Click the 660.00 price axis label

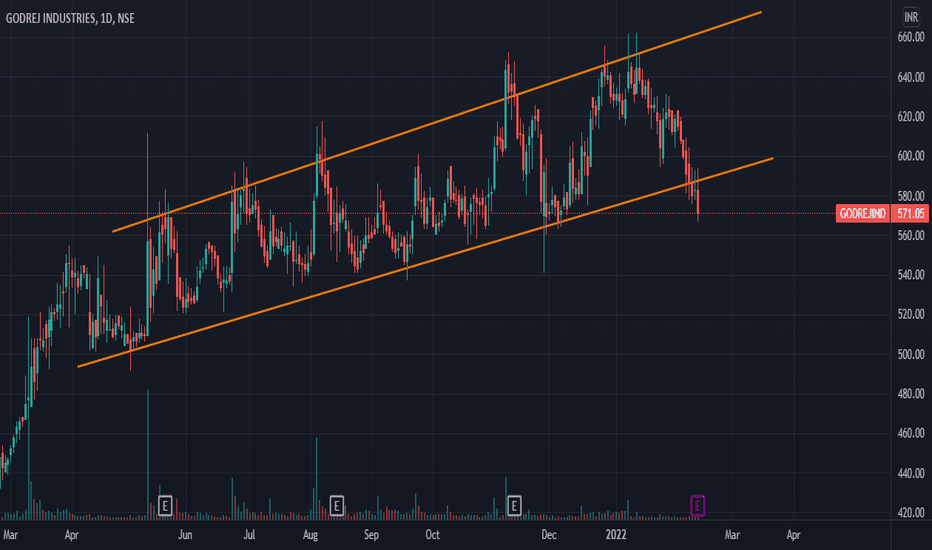click(x=911, y=37)
